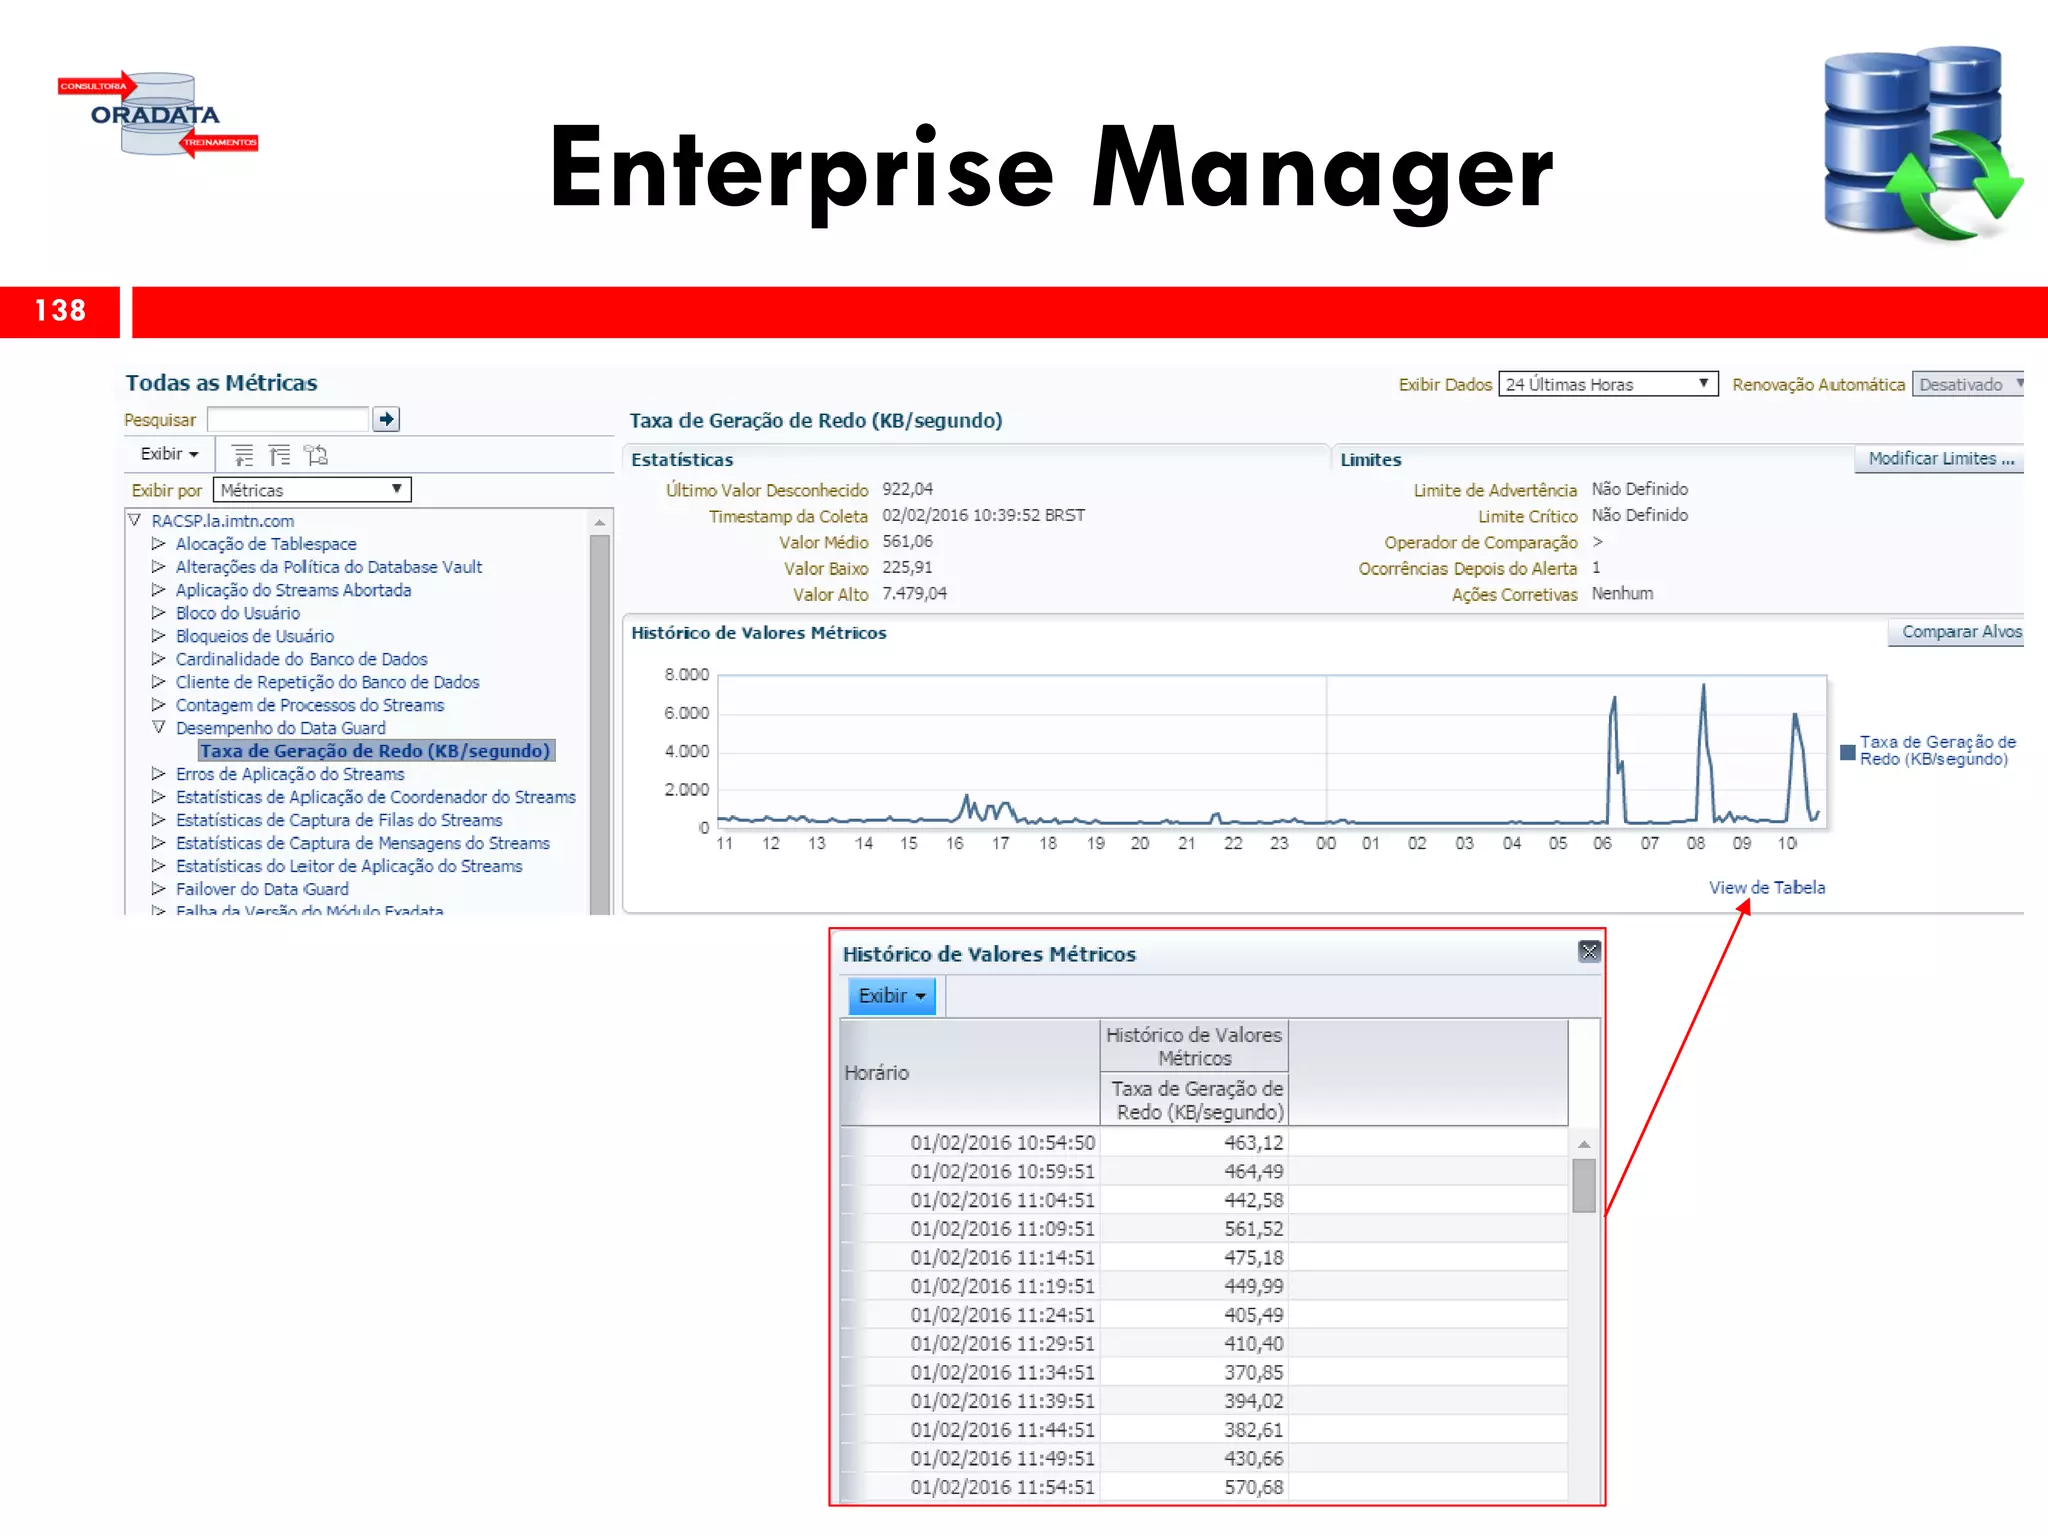
Task: Expand Bloco do Usuário node
Action: coord(158,612)
